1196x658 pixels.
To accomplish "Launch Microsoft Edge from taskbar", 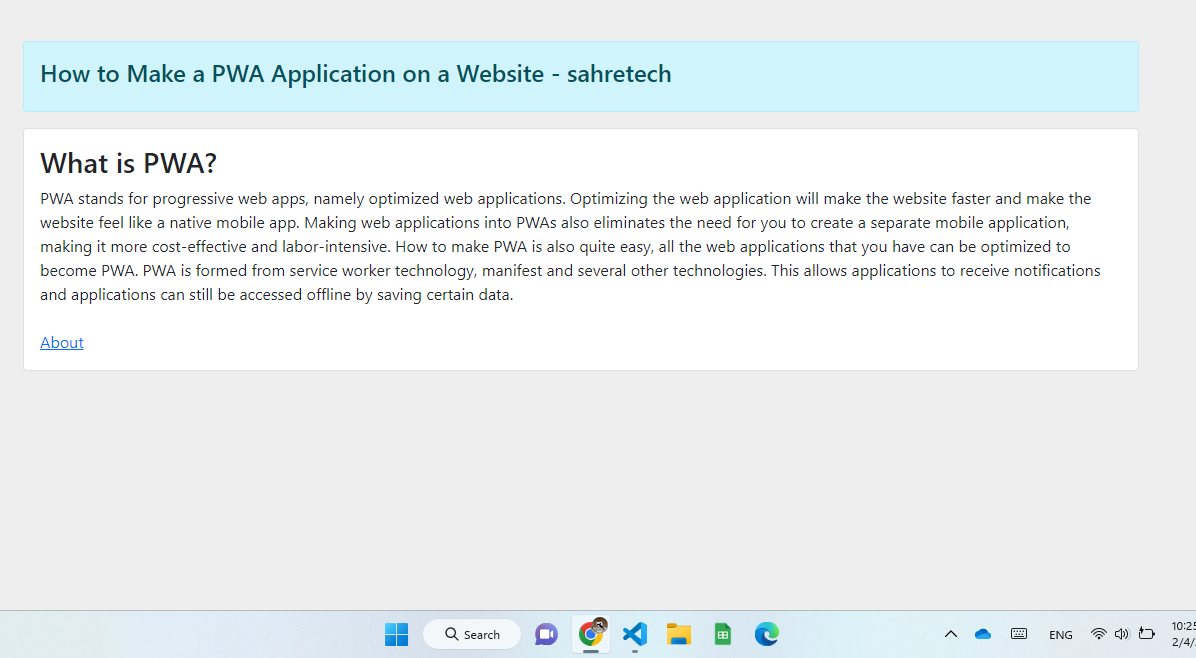I will (x=767, y=634).
